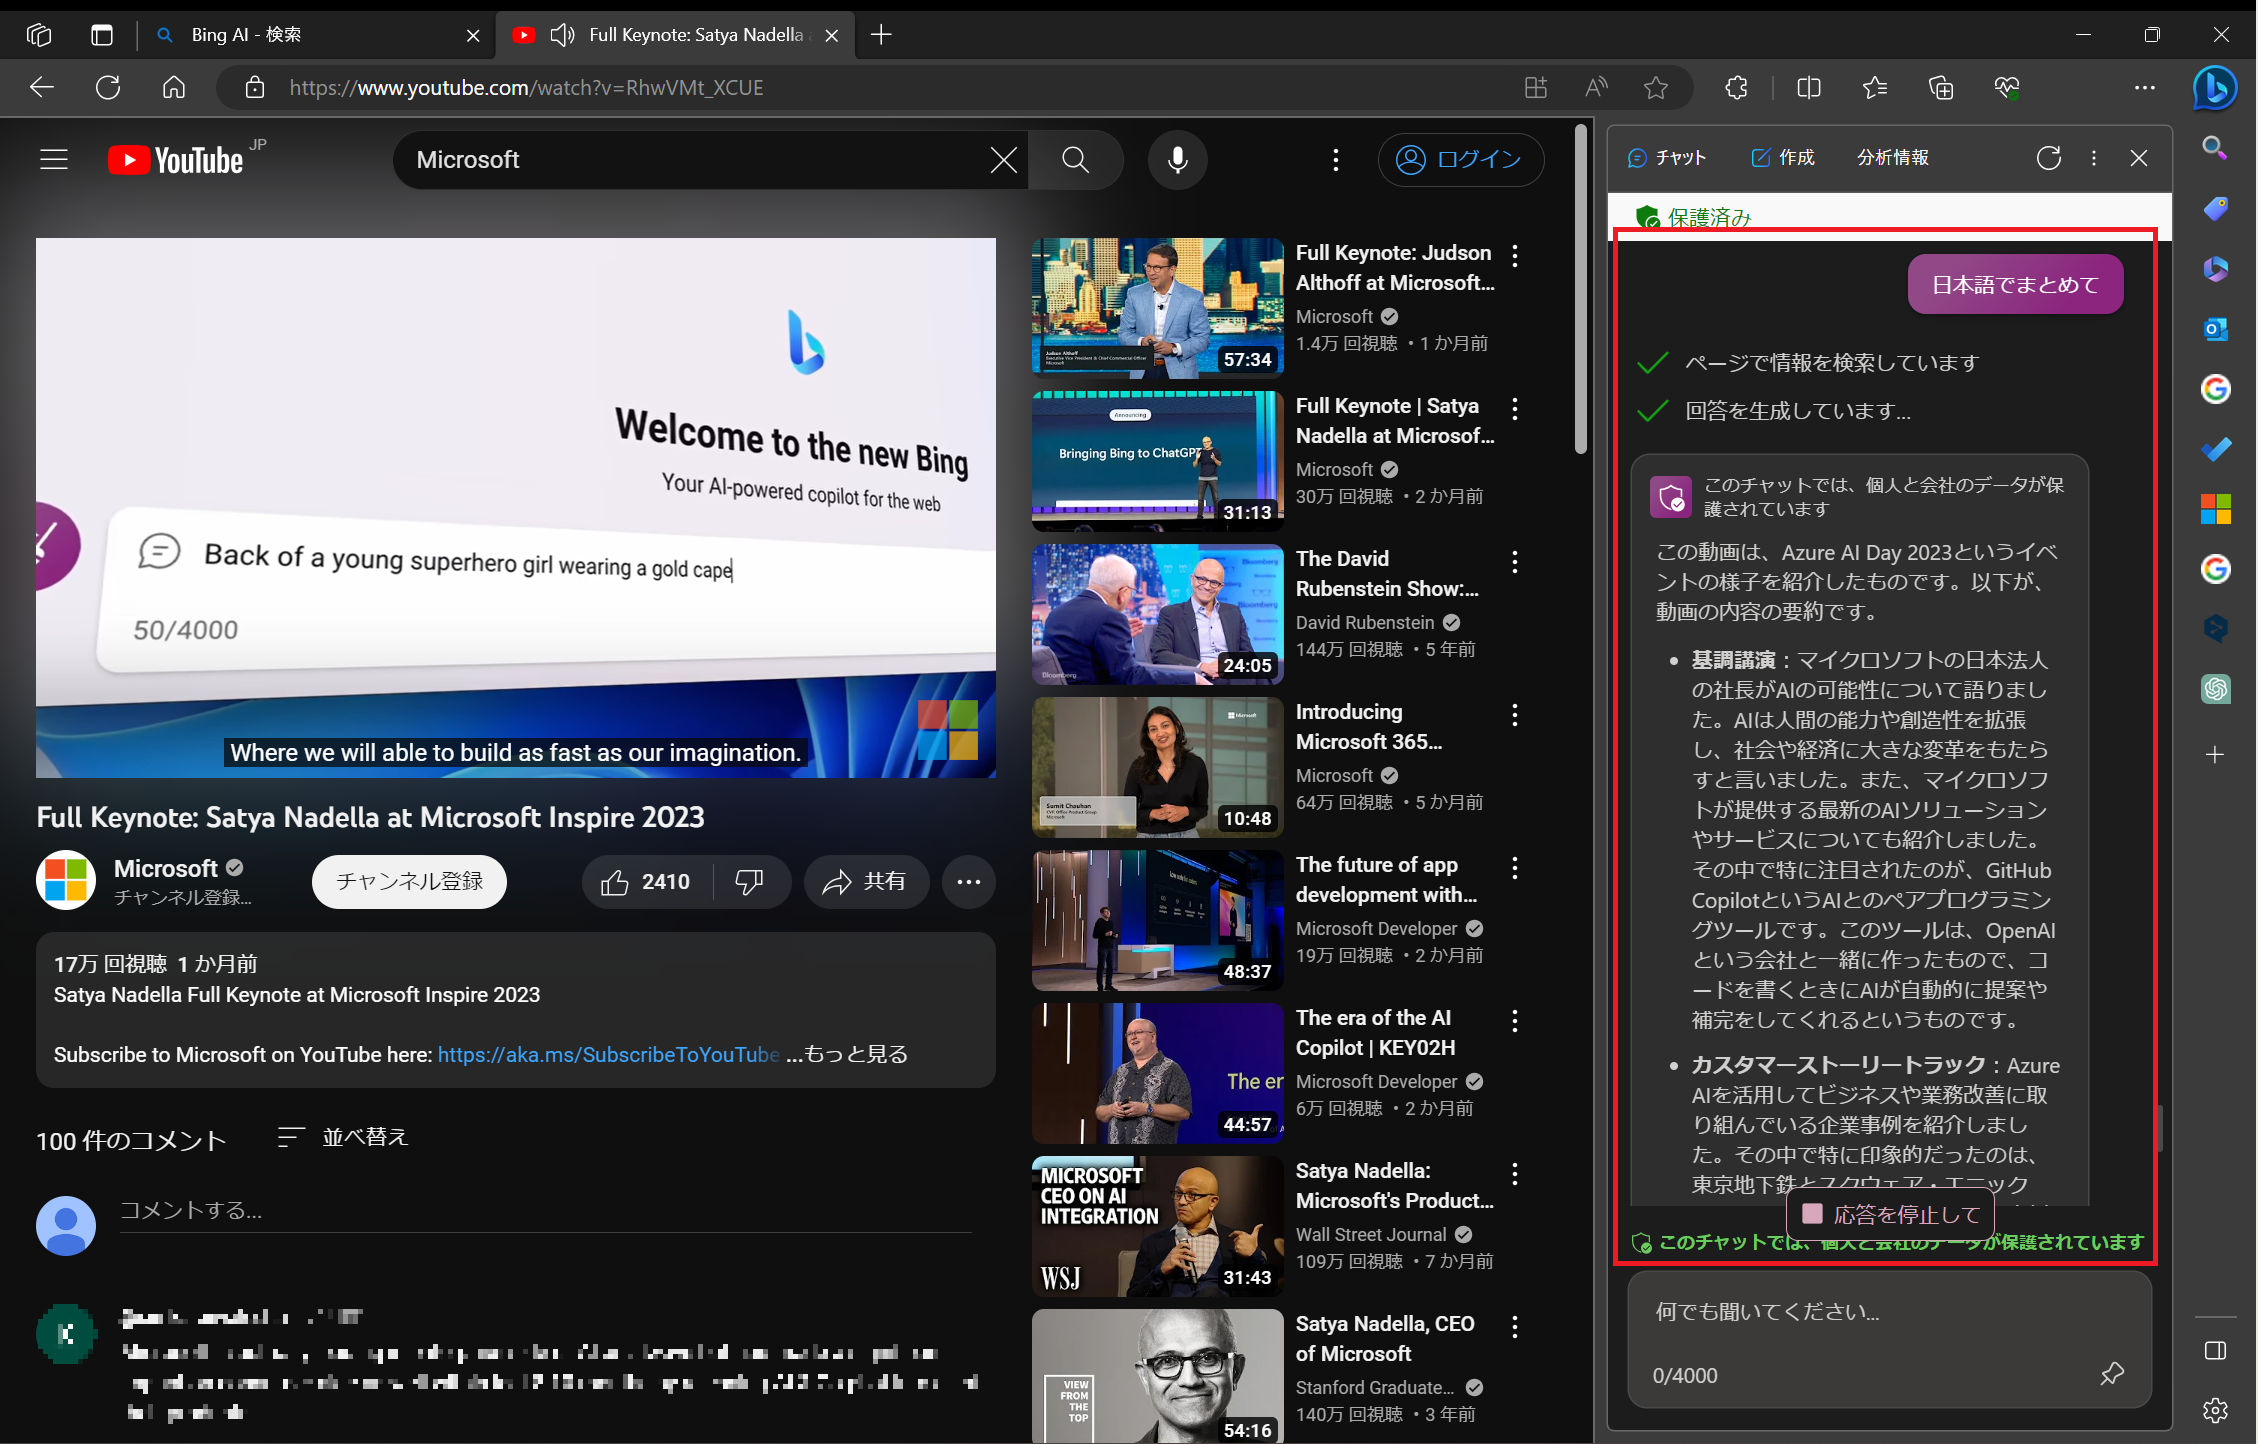This screenshot has width=2258, height=1444.
Task: Pin the chat input with pin icon
Action: (2112, 1374)
